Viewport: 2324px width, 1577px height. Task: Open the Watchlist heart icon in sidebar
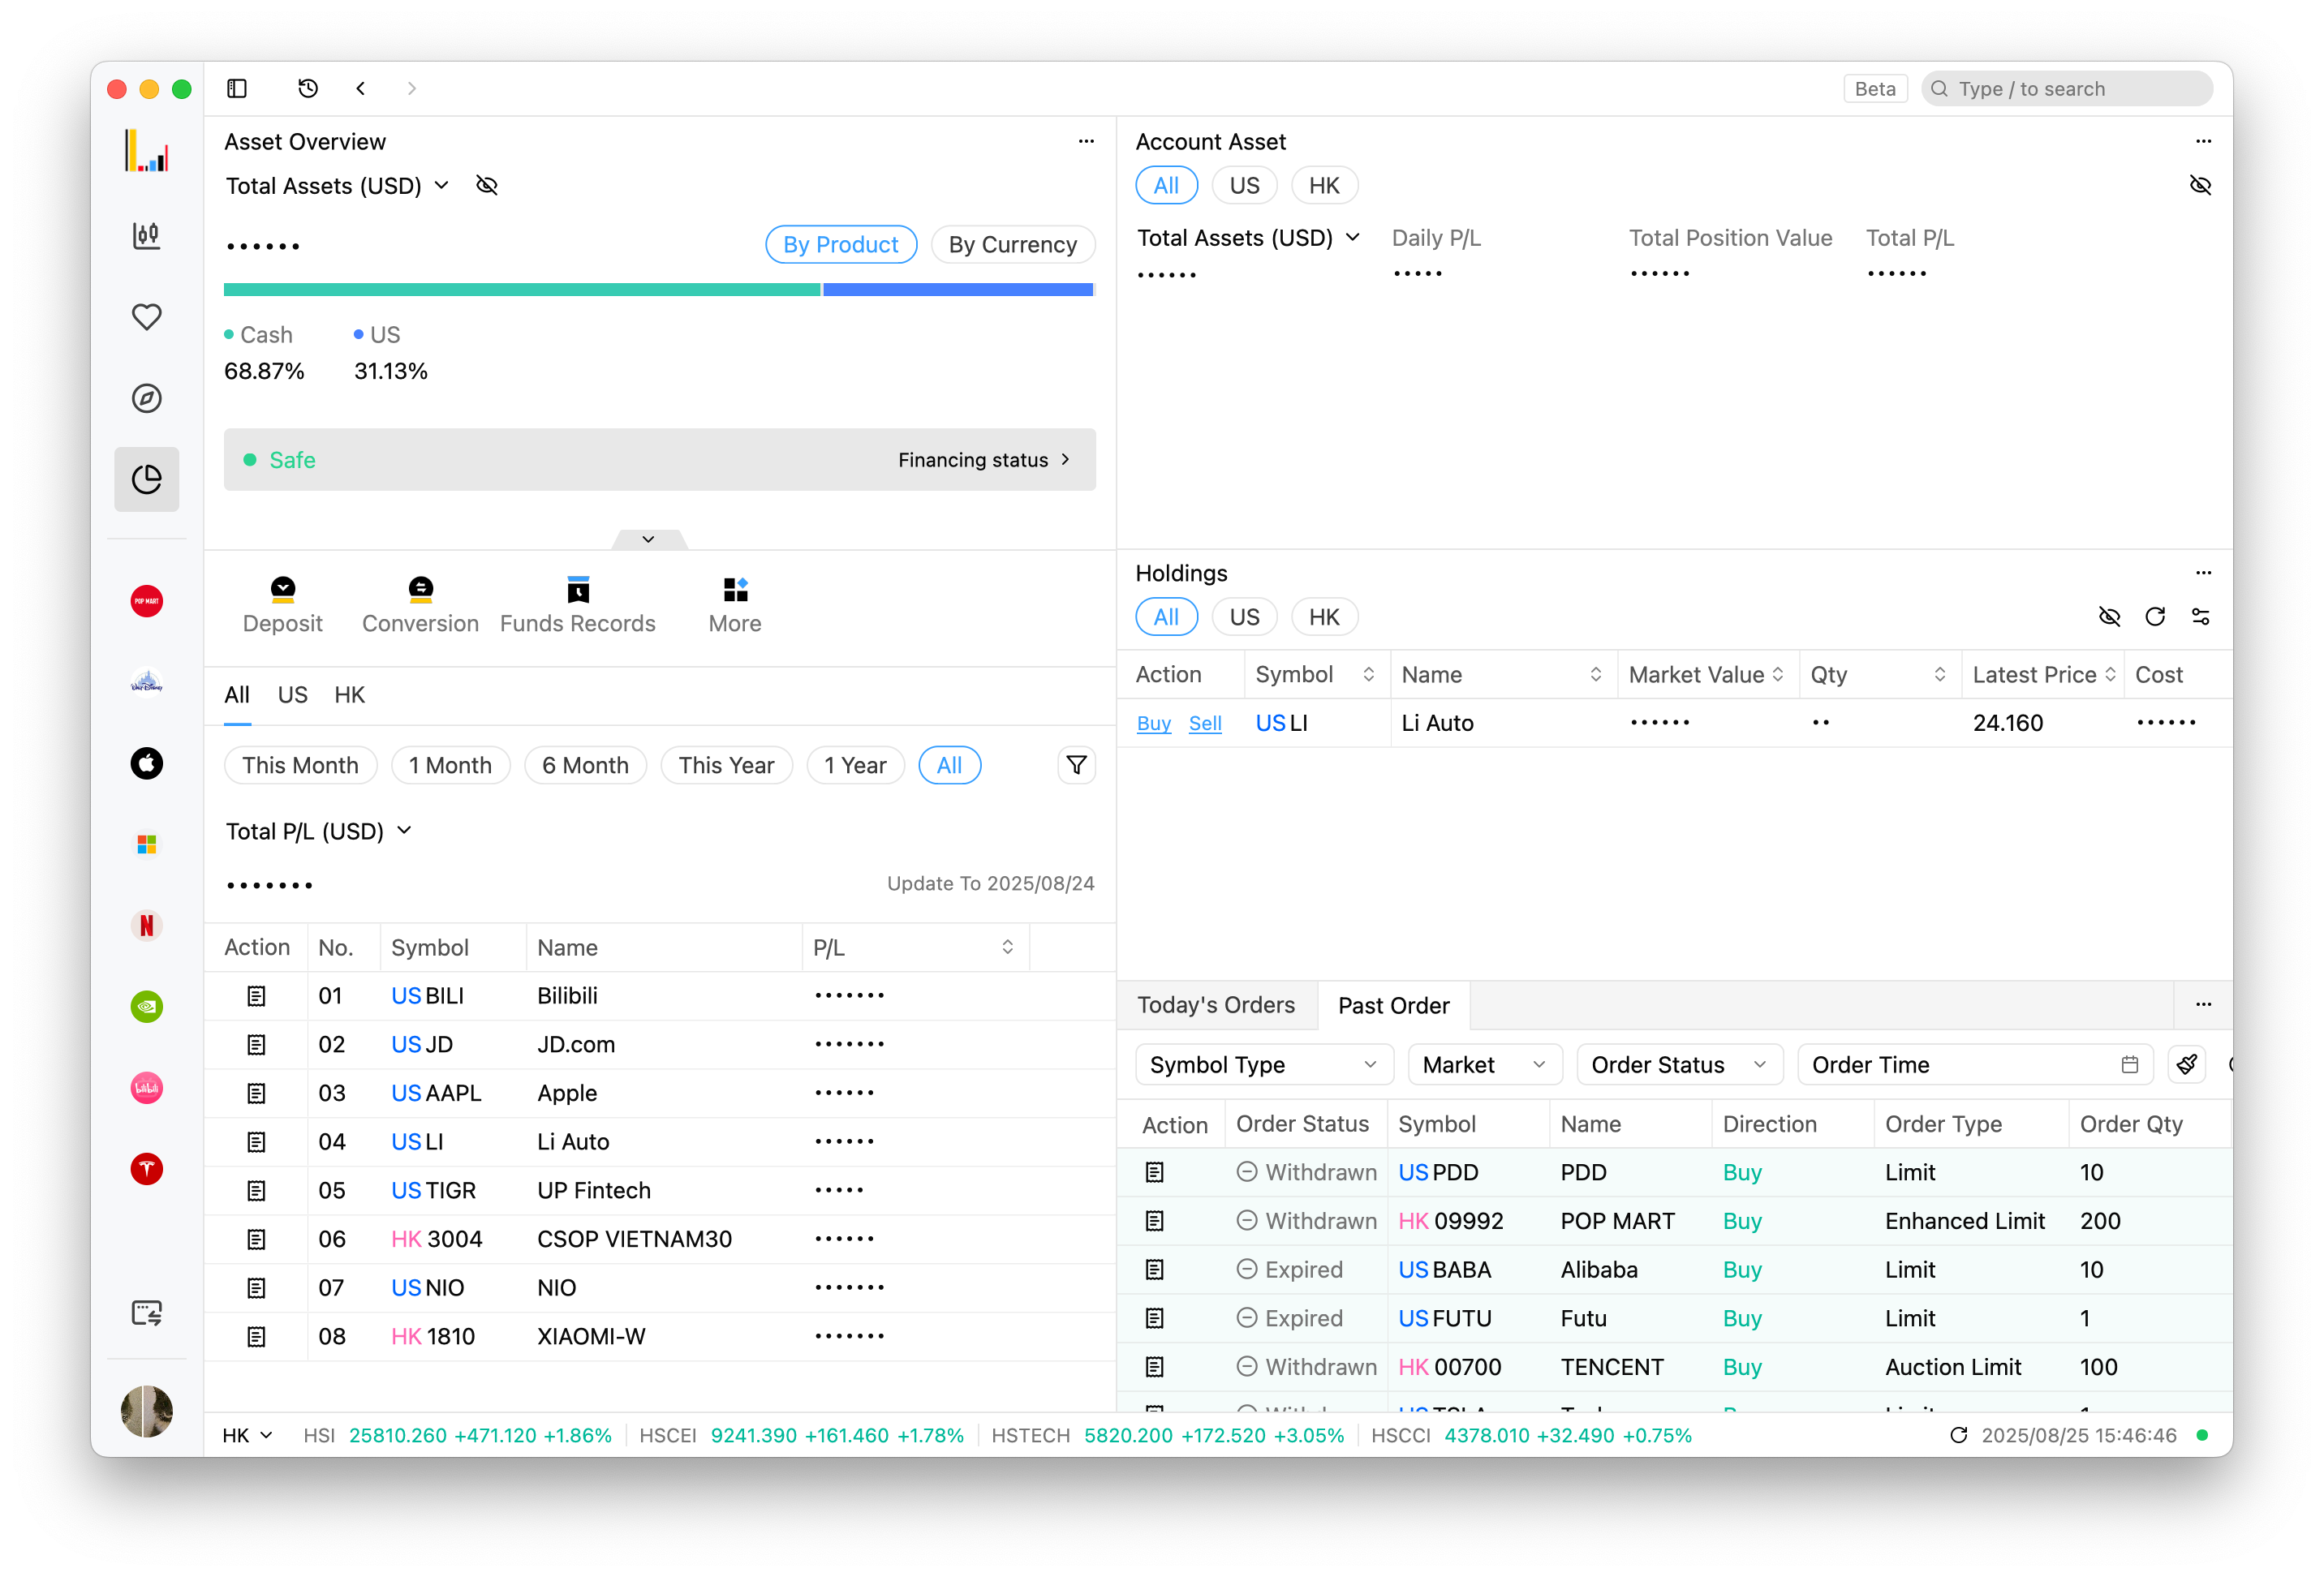tap(146, 316)
